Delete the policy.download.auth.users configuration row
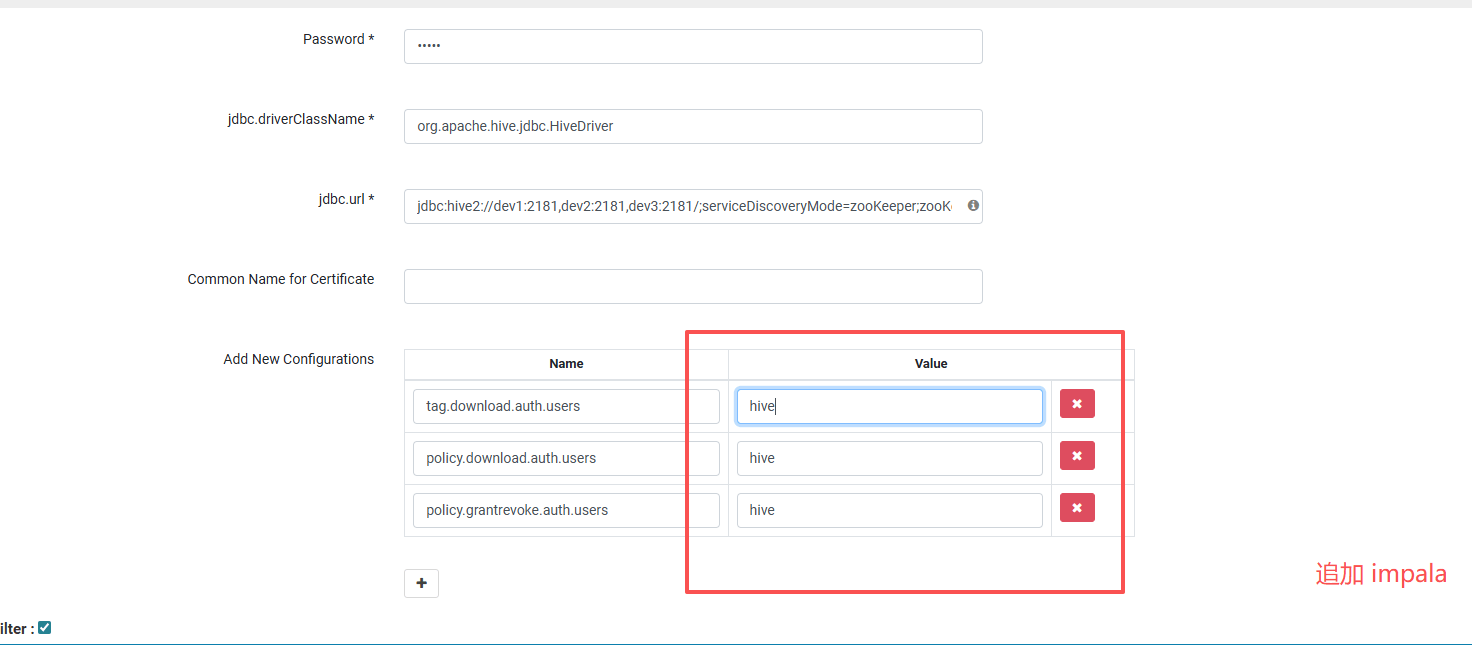The height and width of the screenshot is (661, 1472). tap(1077, 456)
